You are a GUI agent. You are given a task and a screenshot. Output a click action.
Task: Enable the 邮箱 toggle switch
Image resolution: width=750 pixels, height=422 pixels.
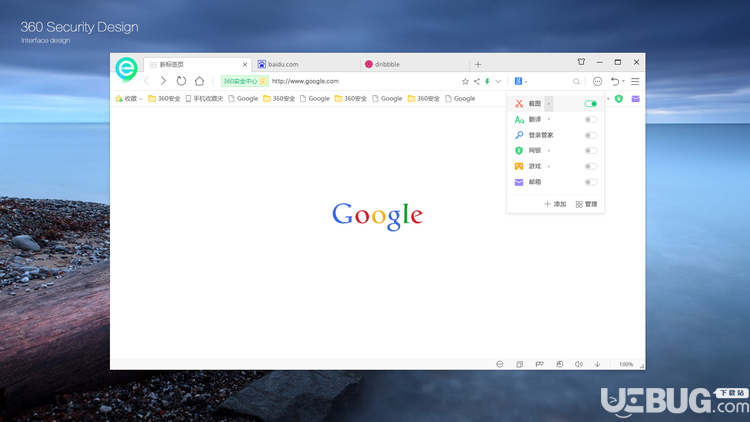coord(591,182)
